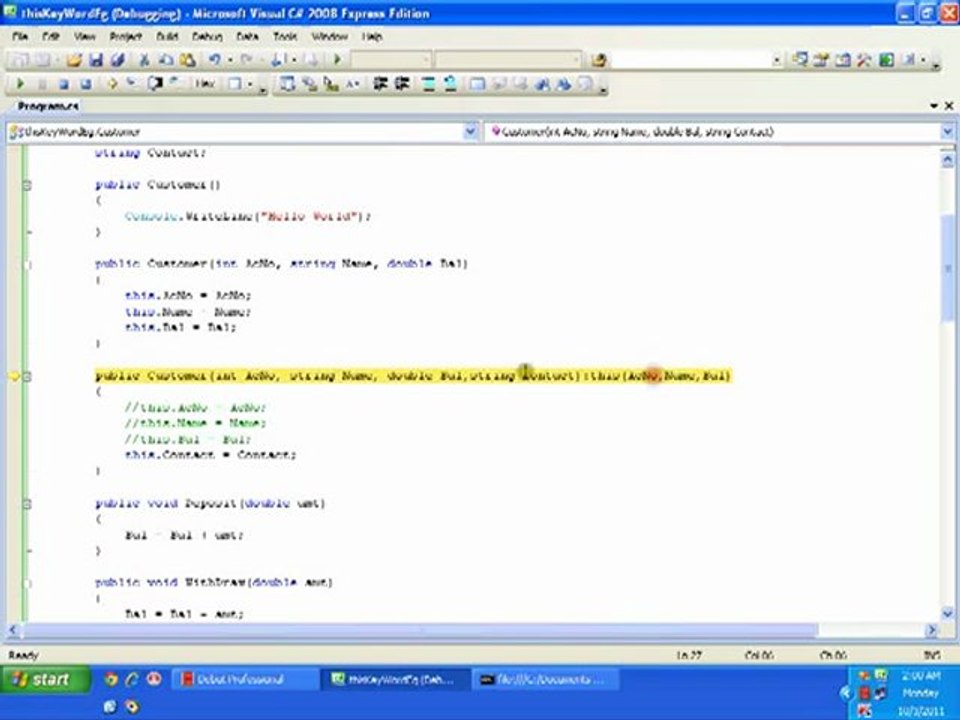Save Program.cs with the Save icon

tap(96, 60)
